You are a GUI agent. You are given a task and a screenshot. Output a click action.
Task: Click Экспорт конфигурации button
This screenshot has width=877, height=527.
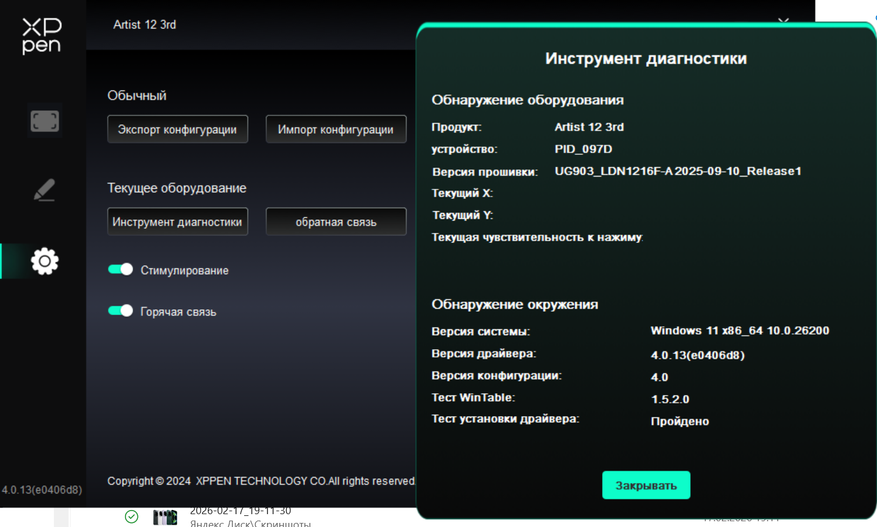[177, 129]
